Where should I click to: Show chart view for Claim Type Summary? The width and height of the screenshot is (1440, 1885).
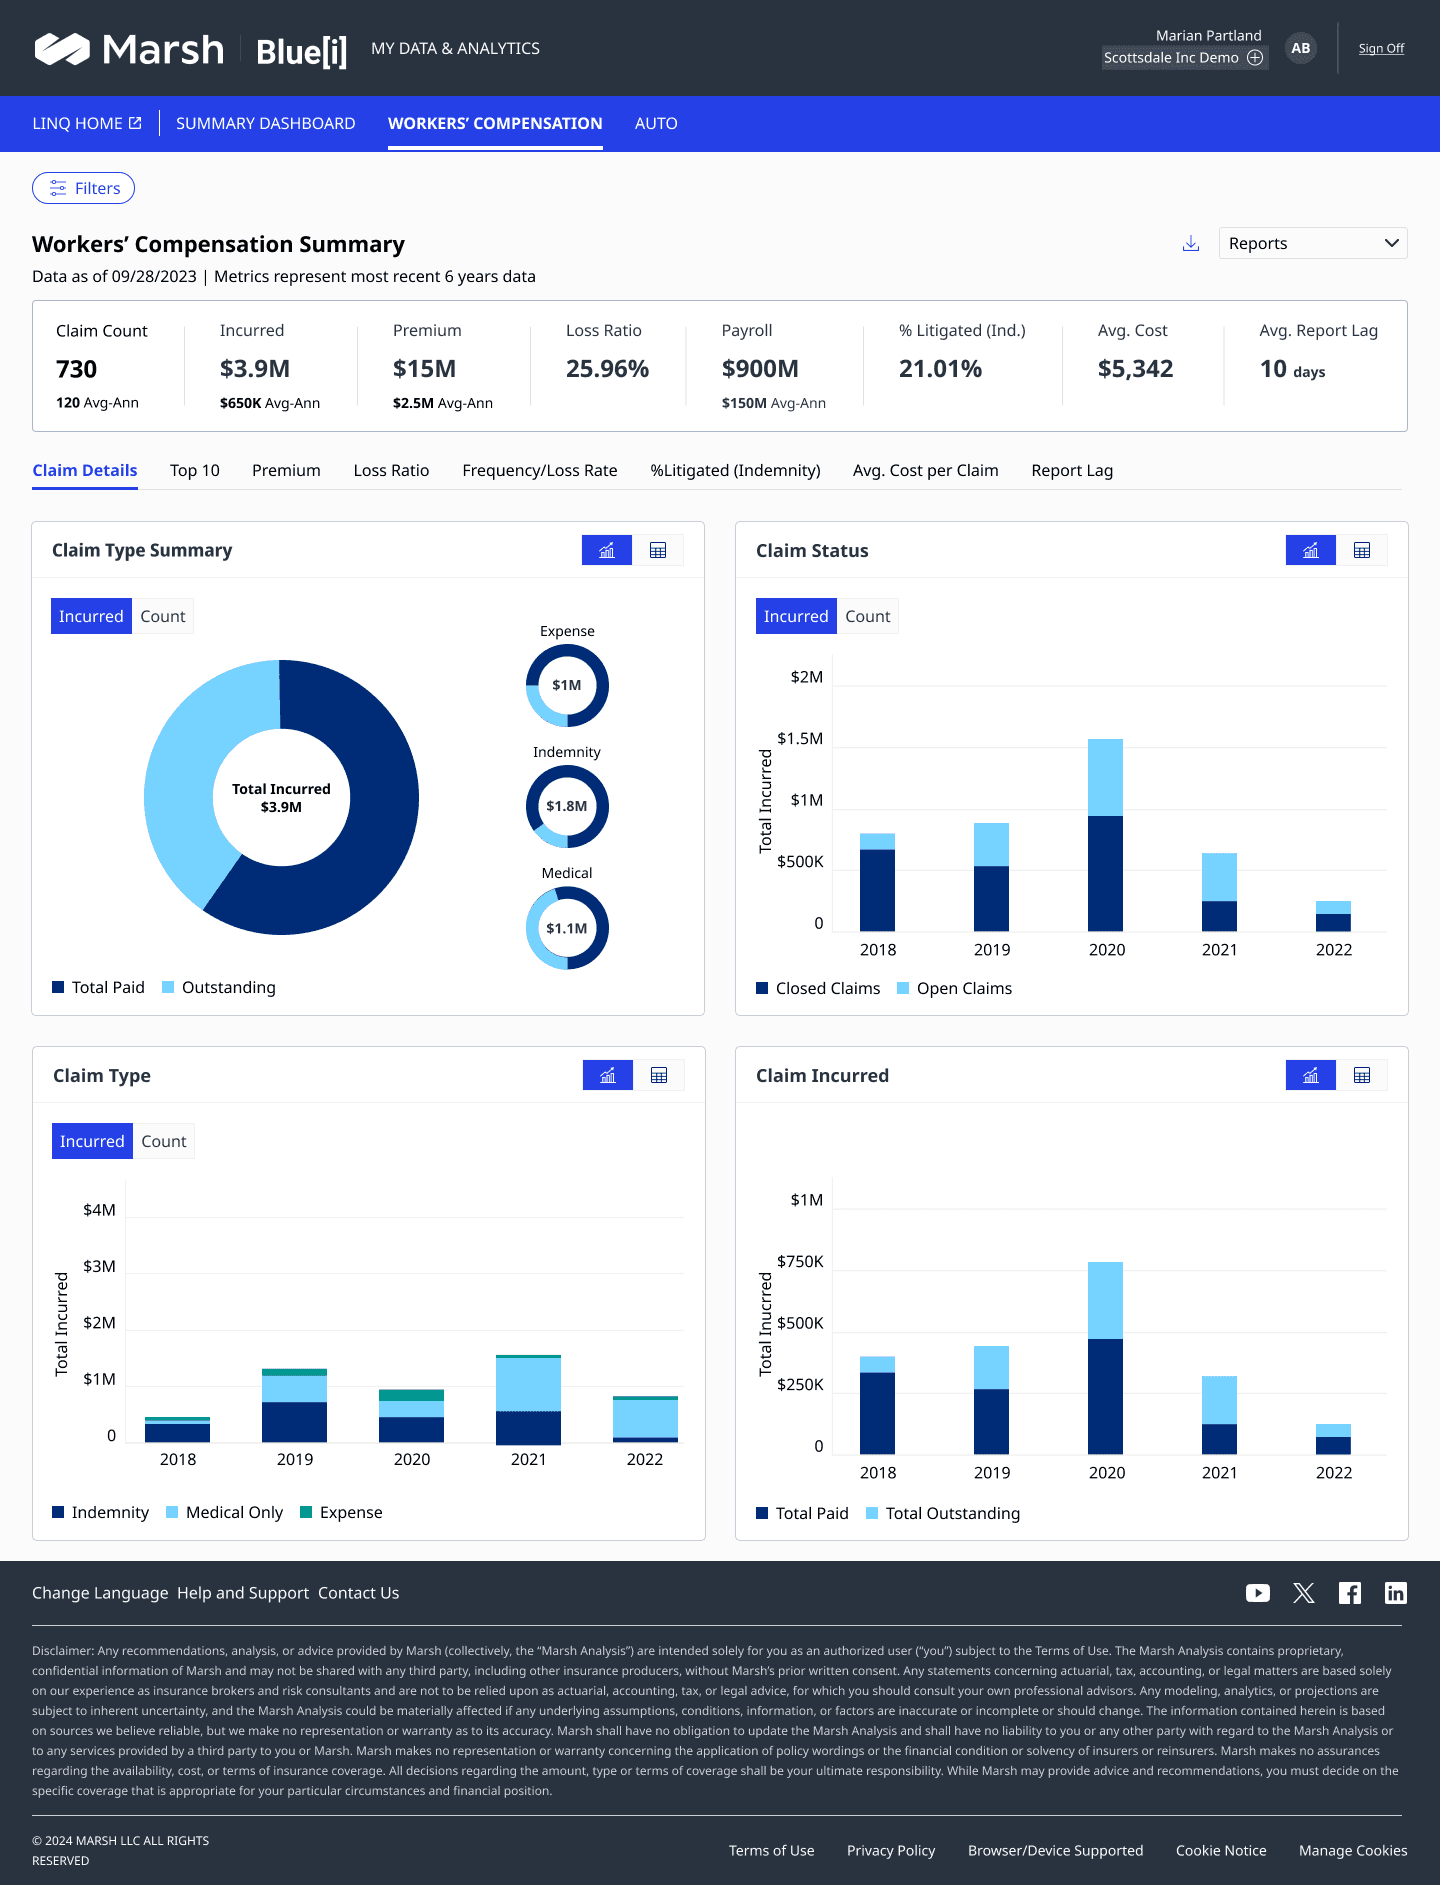pyautogui.click(x=607, y=550)
